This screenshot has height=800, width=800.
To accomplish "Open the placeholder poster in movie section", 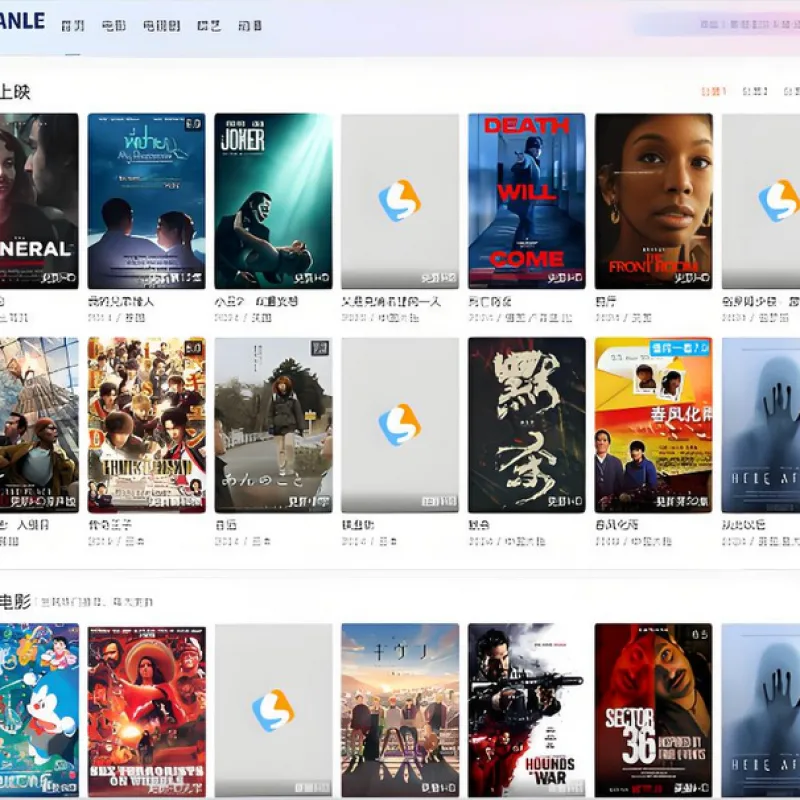I will (x=273, y=710).
